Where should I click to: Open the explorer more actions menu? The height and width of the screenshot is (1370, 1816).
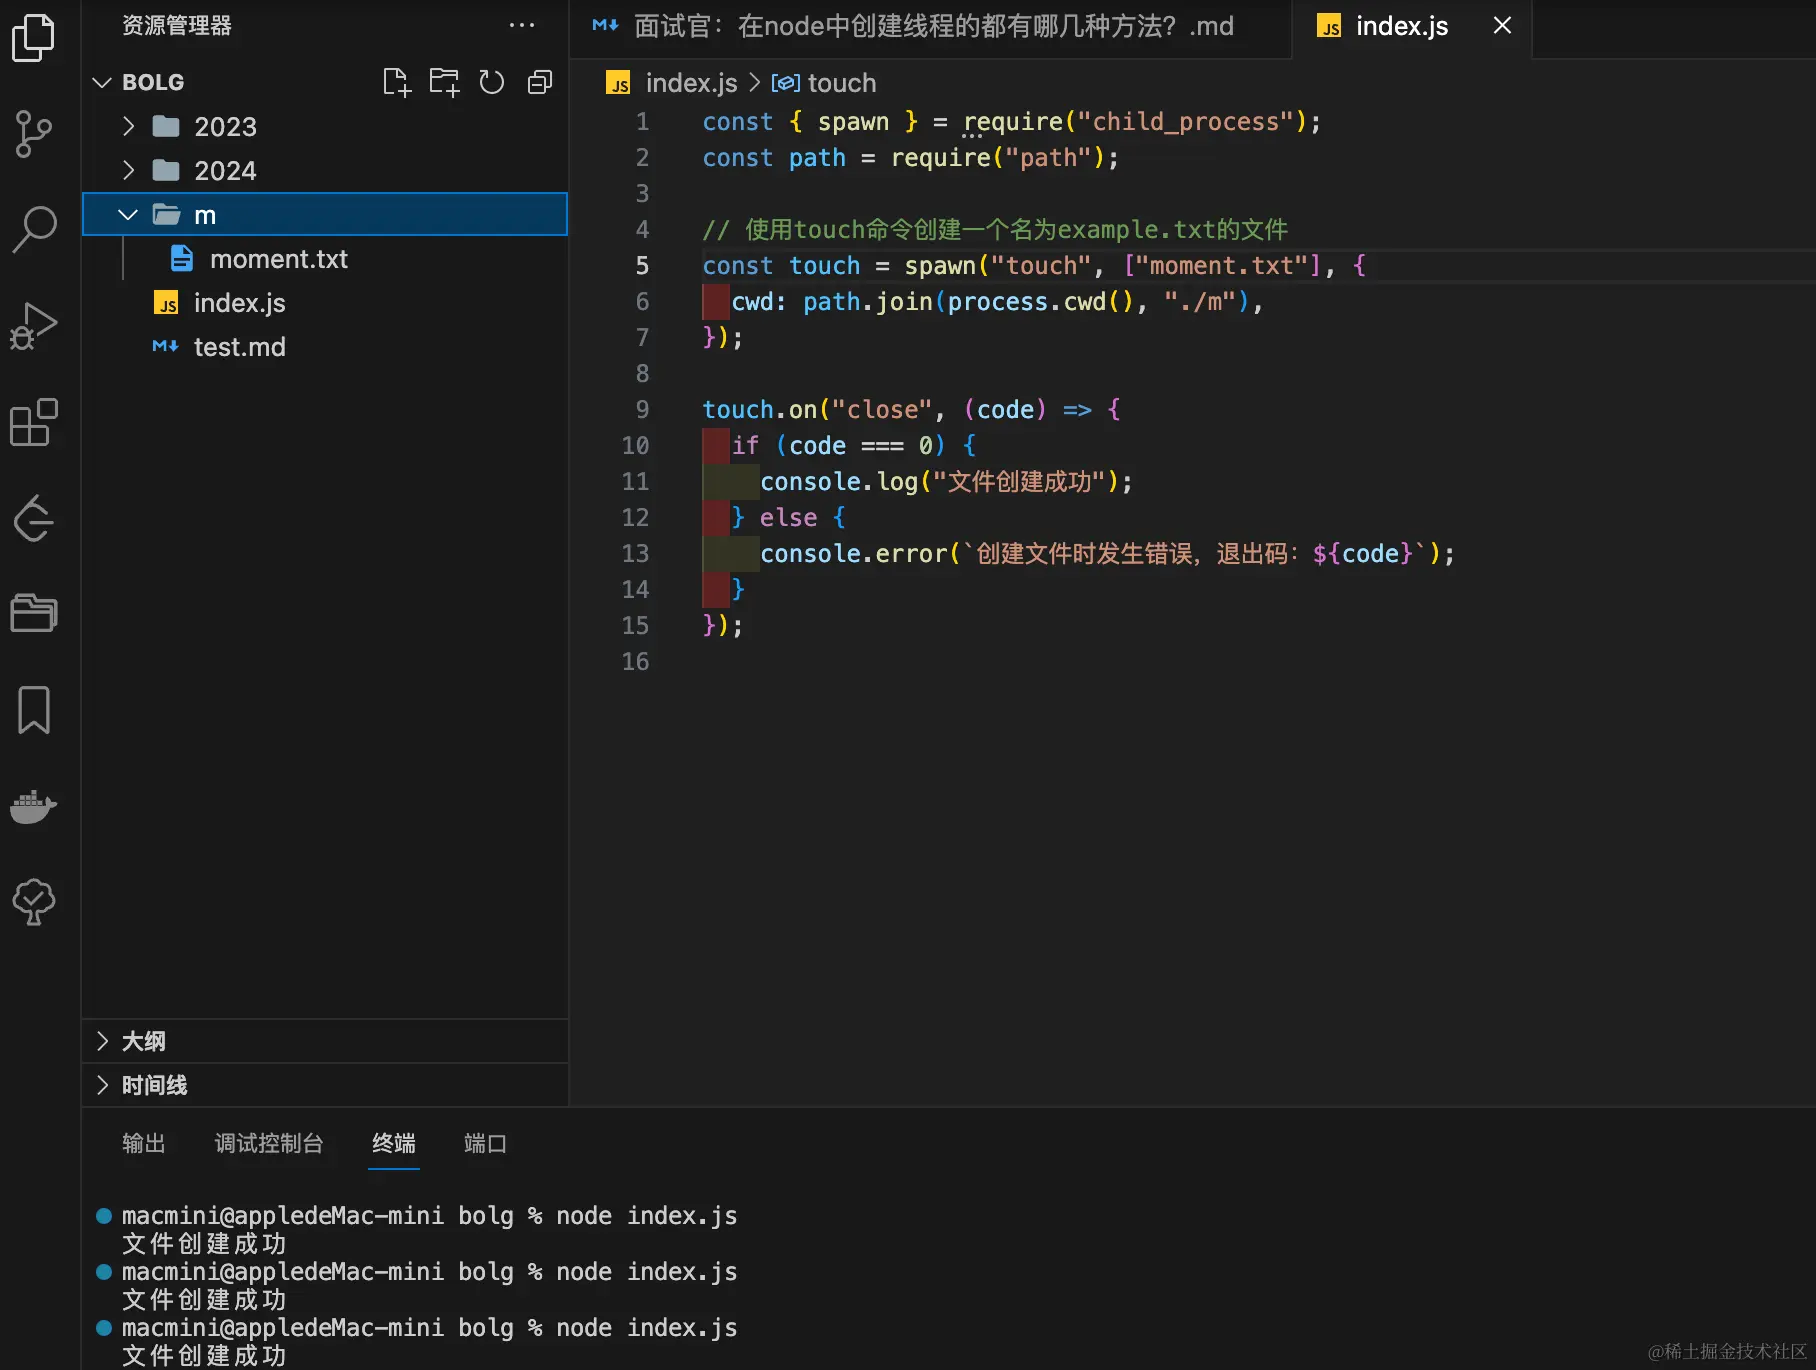click(x=522, y=25)
